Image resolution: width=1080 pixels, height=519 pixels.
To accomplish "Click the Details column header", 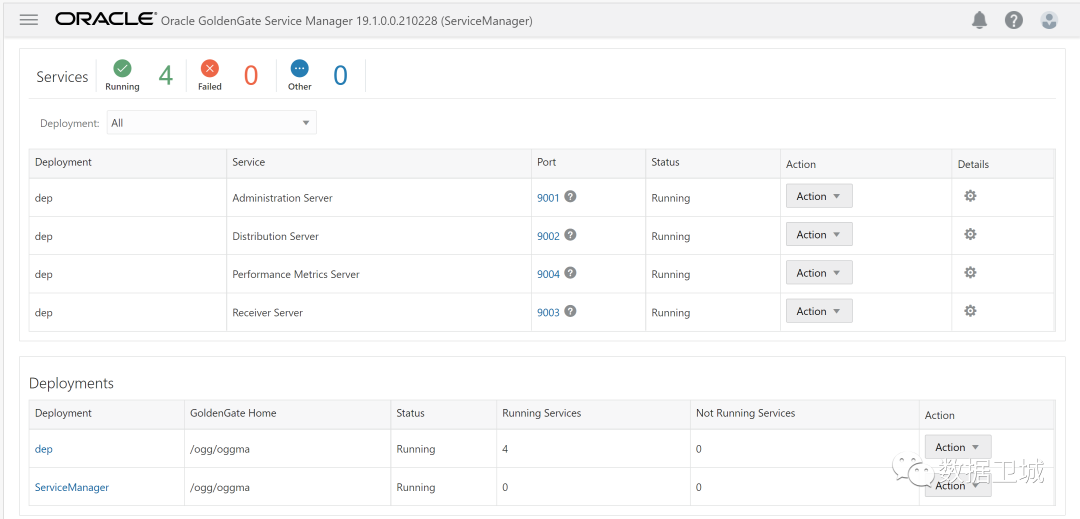I will (x=973, y=164).
